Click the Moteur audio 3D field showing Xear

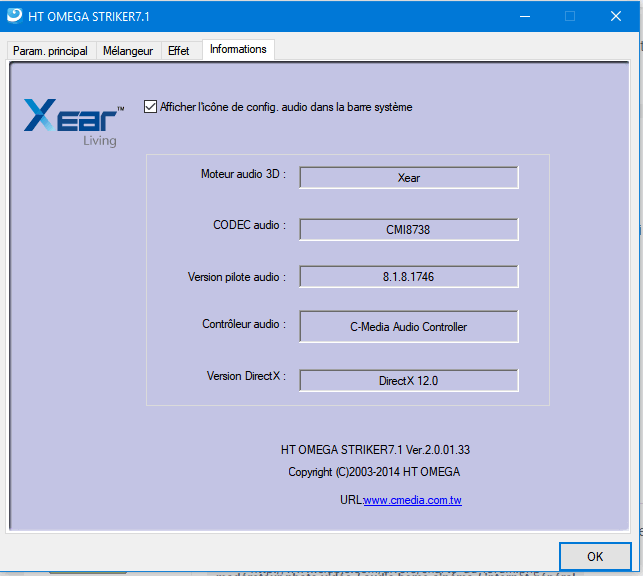[x=409, y=178]
